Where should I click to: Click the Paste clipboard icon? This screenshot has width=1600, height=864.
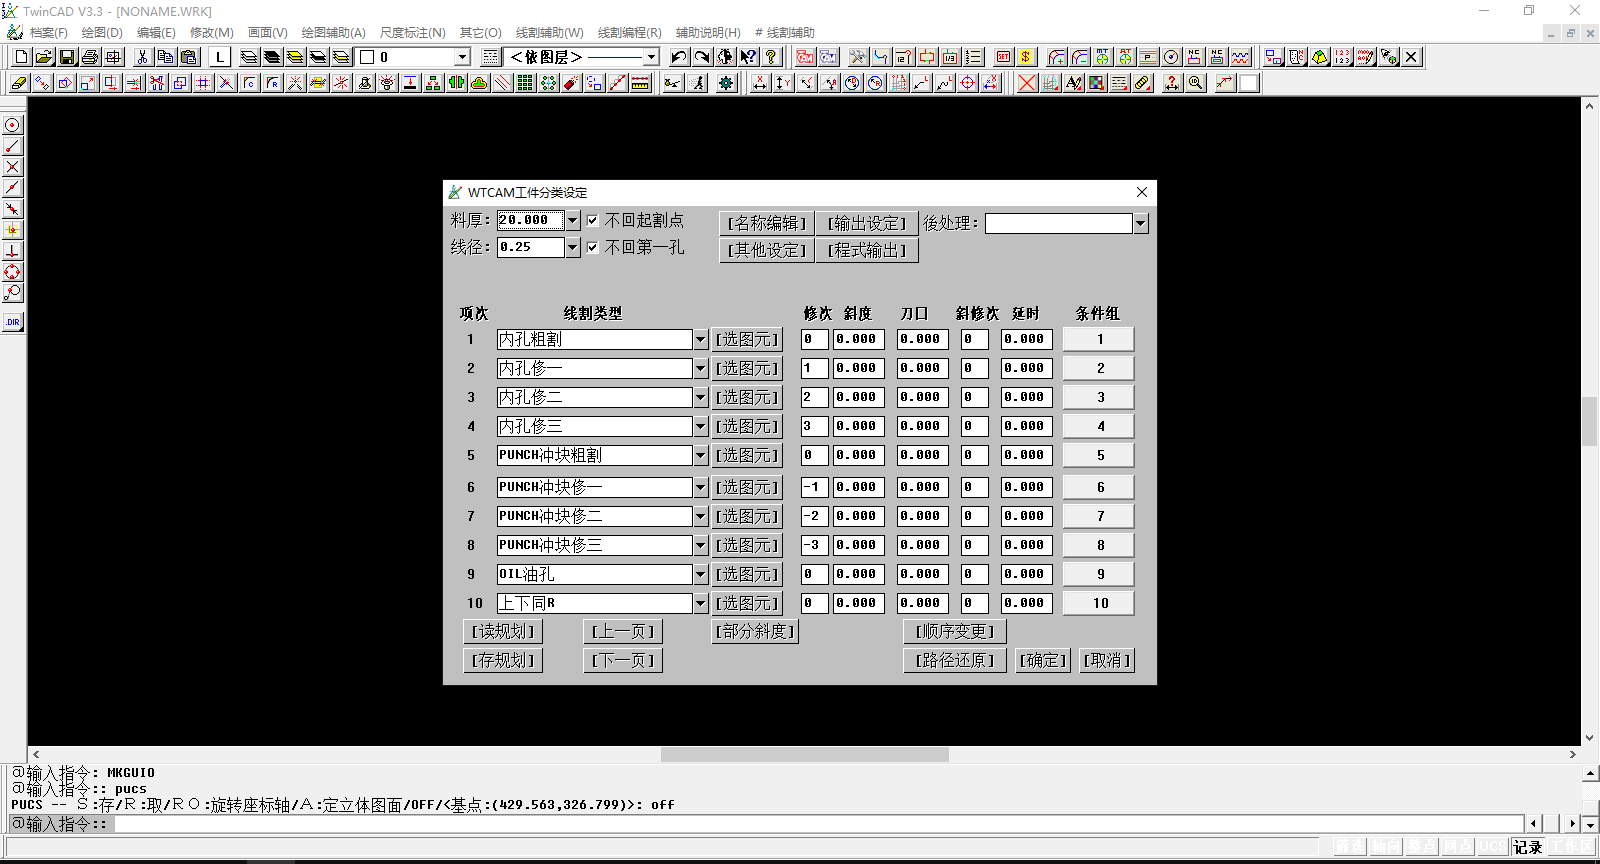[188, 57]
